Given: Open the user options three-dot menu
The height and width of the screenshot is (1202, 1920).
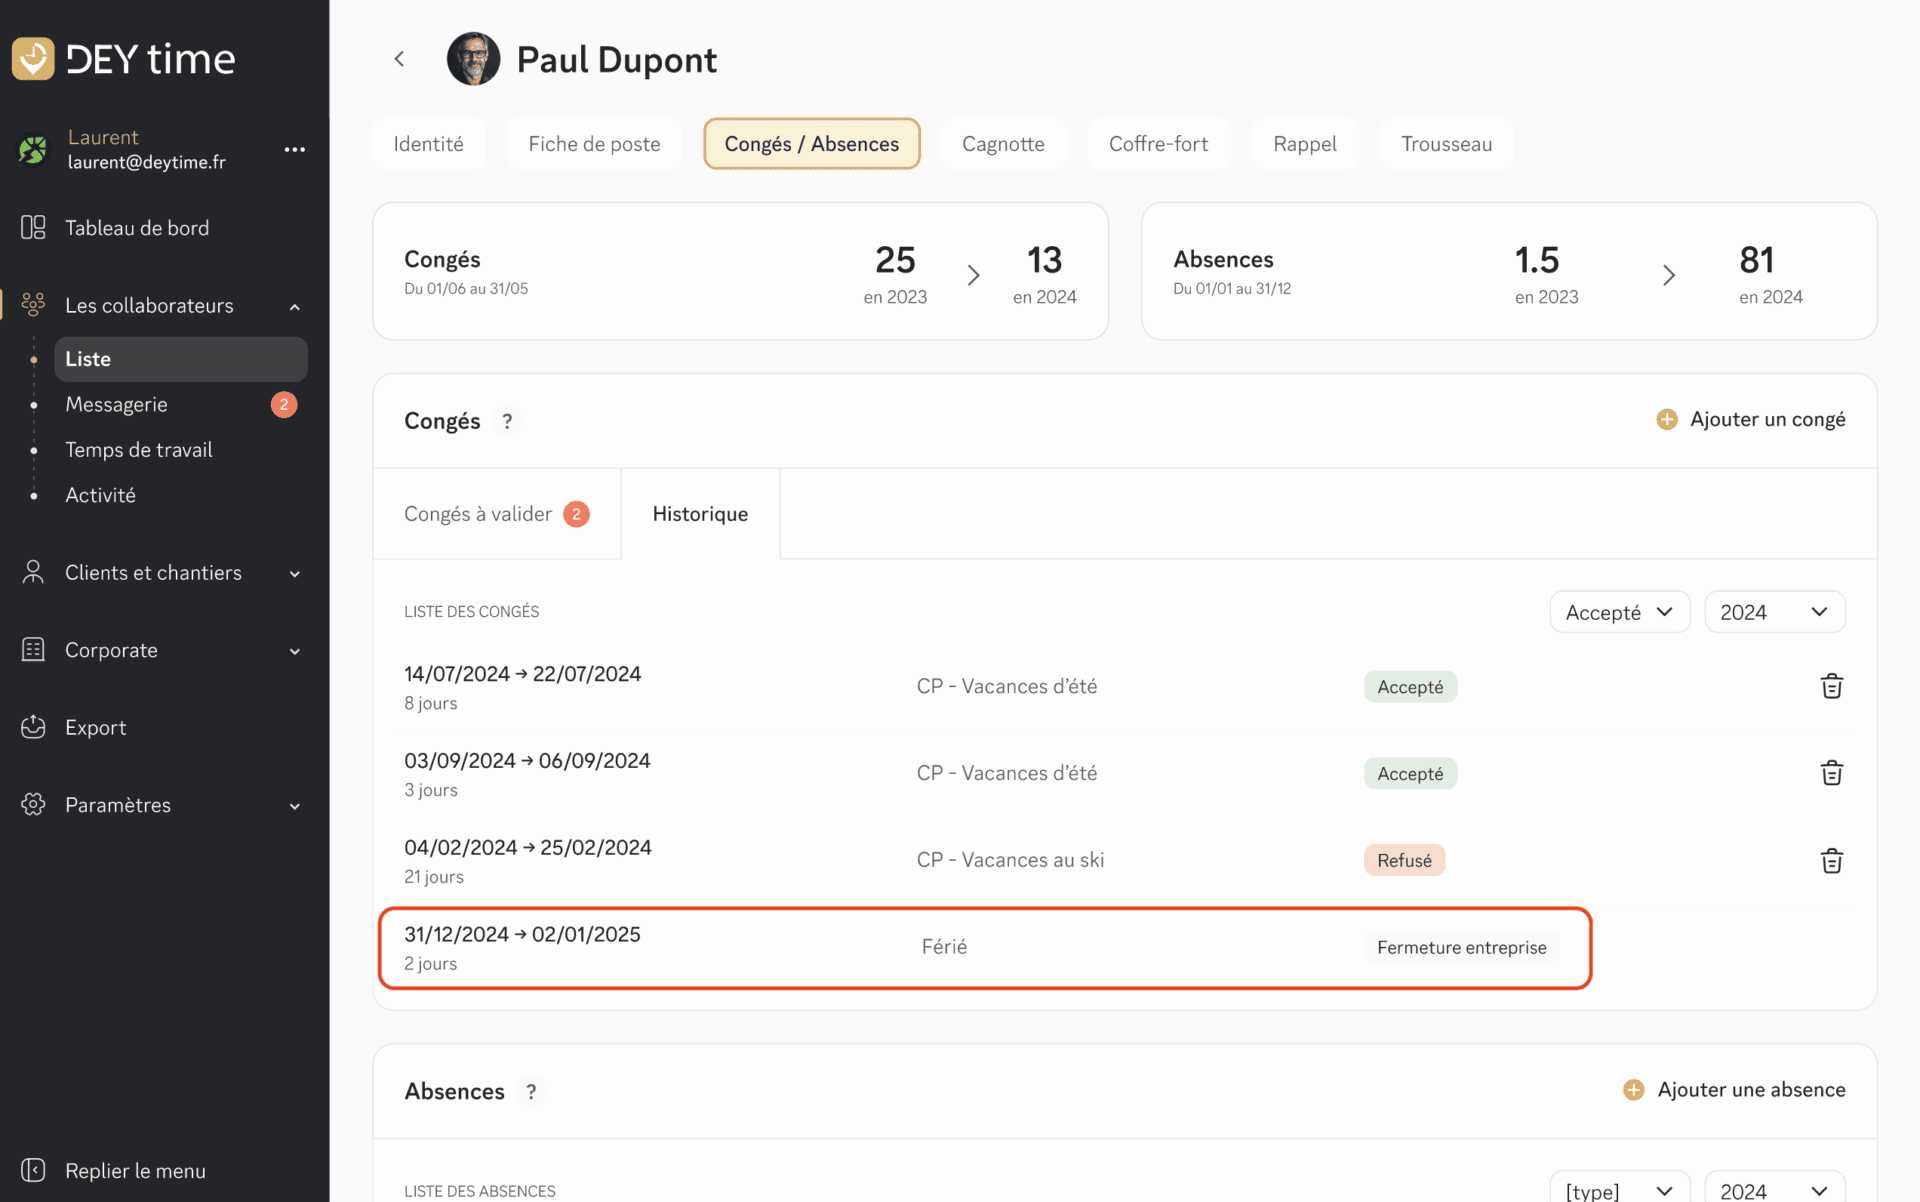Looking at the screenshot, I should coord(294,150).
